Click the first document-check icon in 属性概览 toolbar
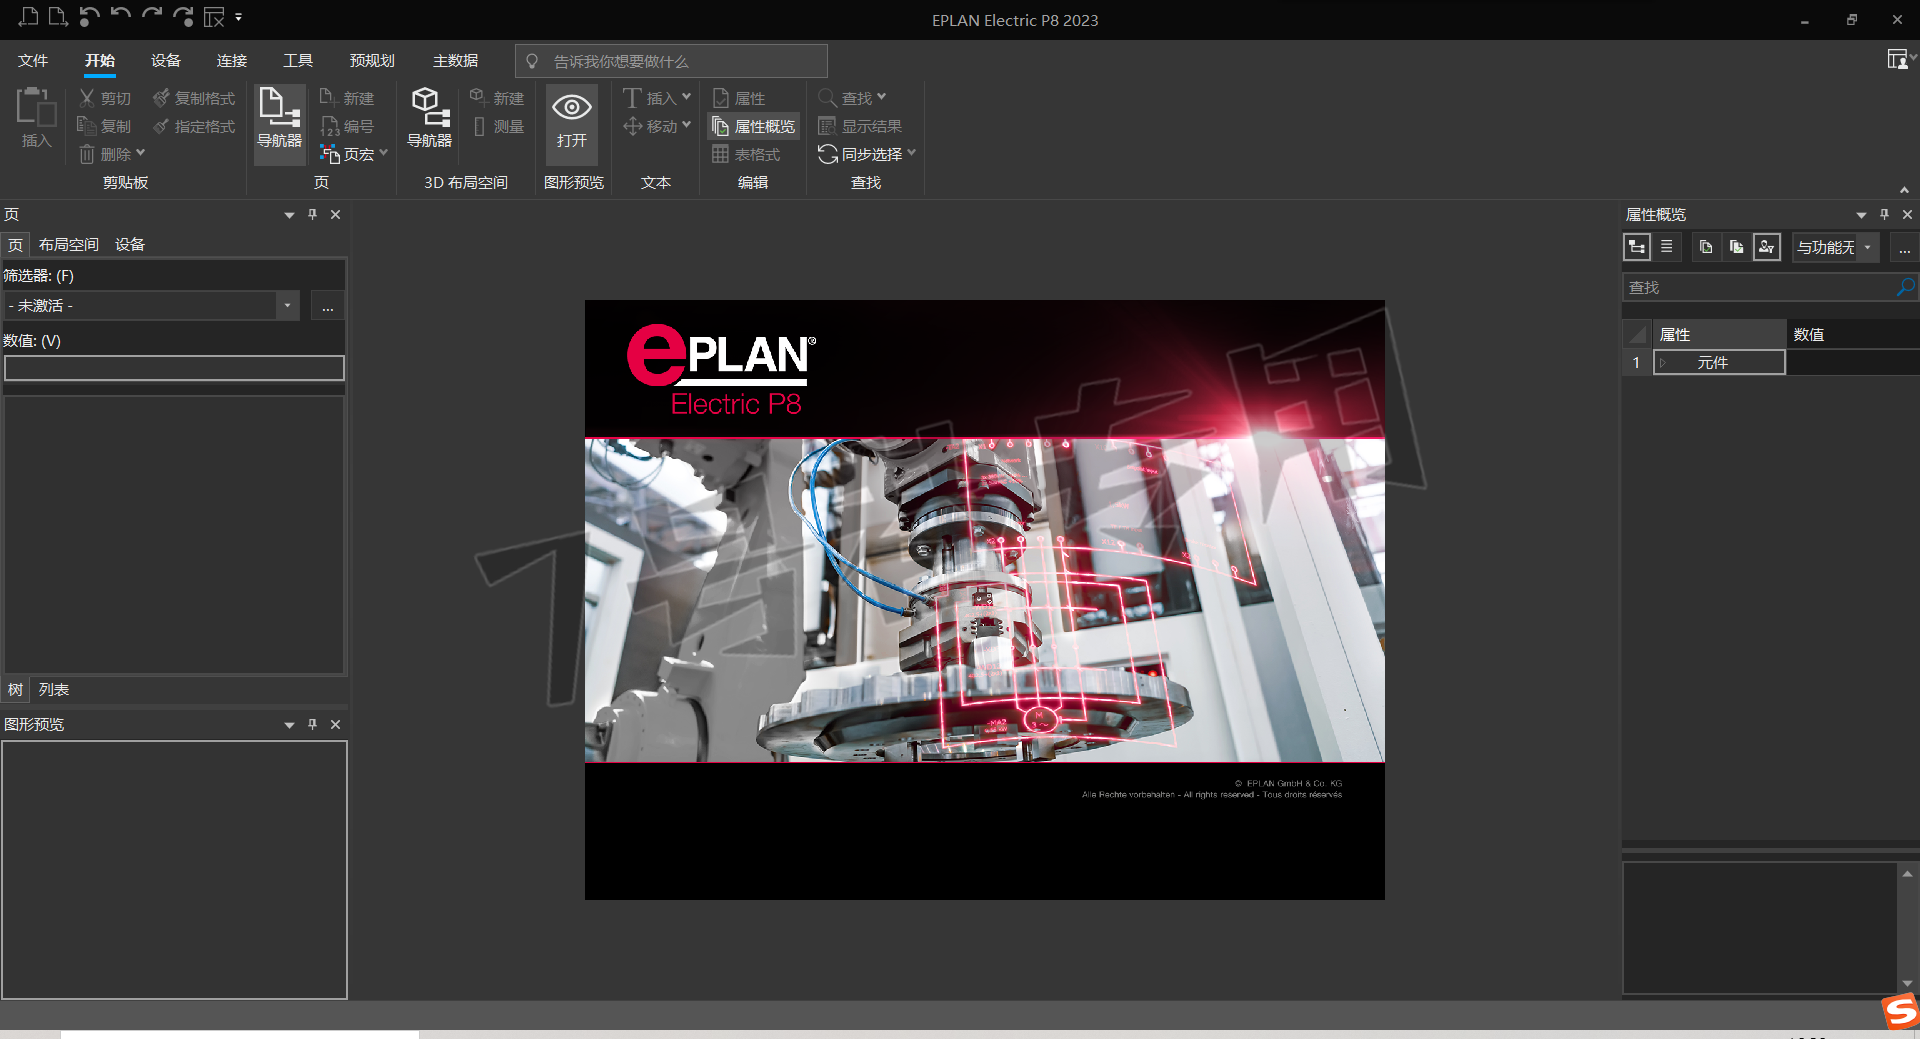The width and height of the screenshot is (1920, 1039). [x=1706, y=247]
